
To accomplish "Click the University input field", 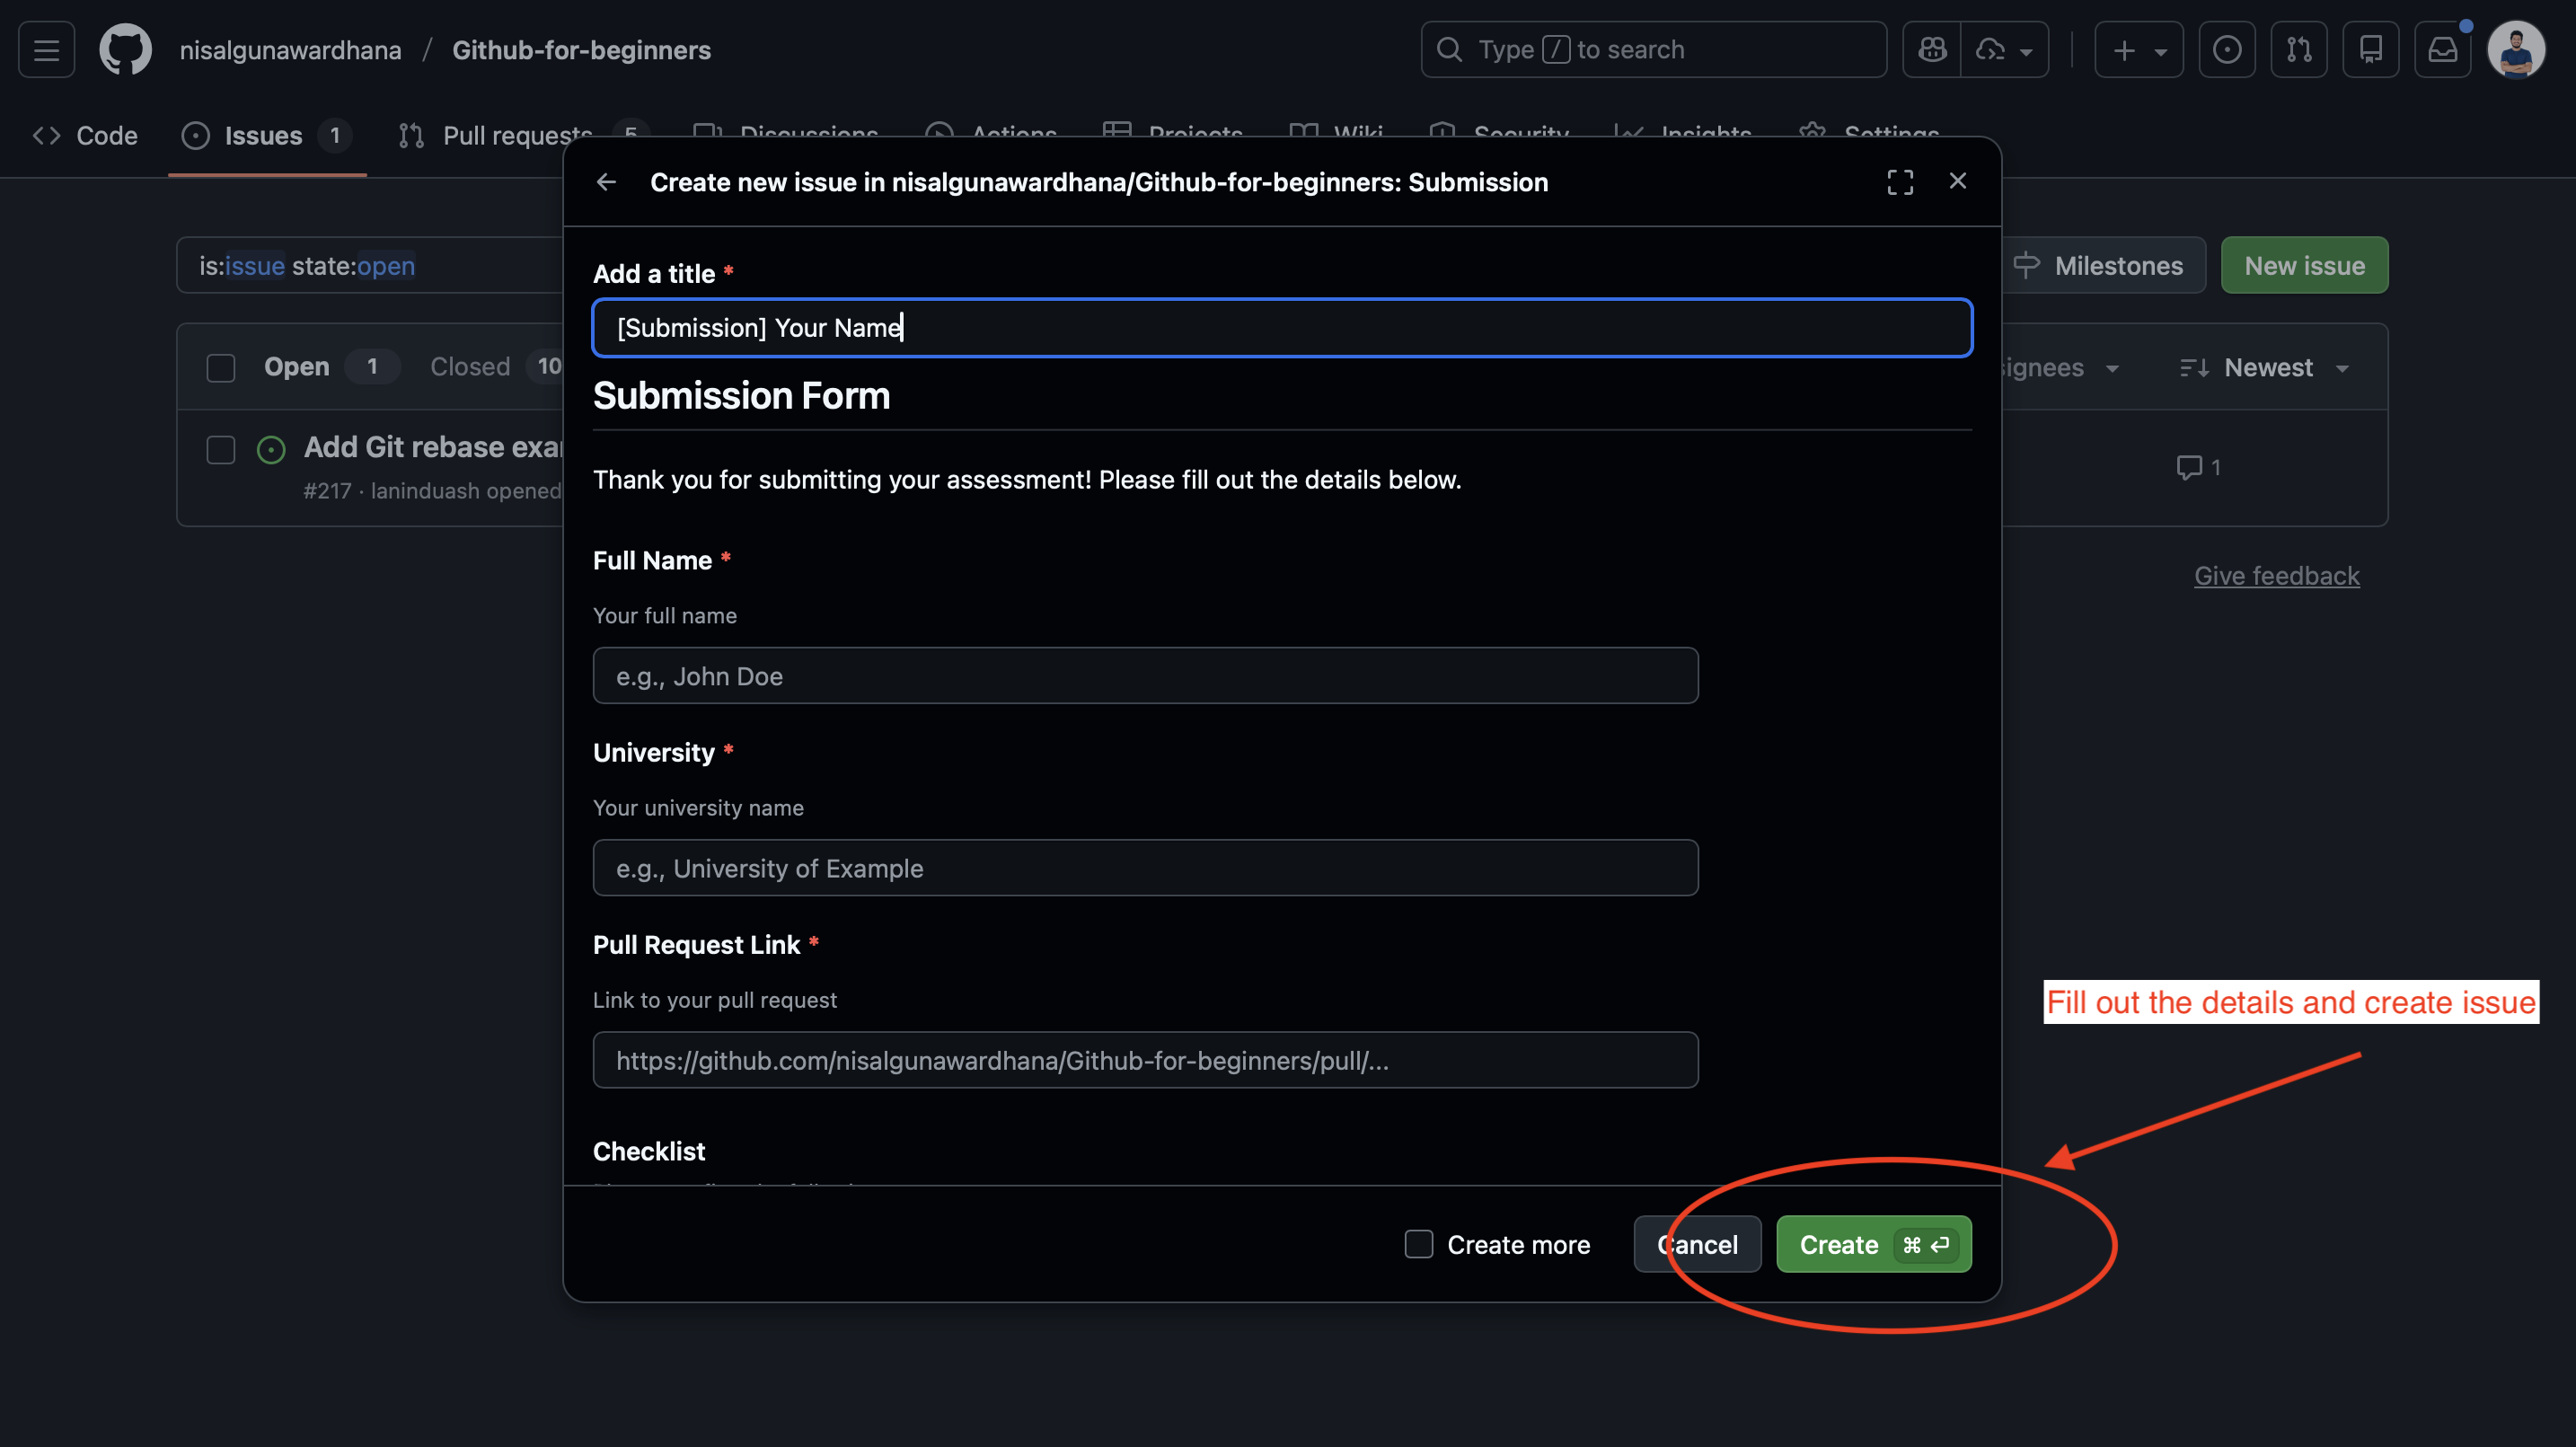I will pyautogui.click(x=1145, y=868).
